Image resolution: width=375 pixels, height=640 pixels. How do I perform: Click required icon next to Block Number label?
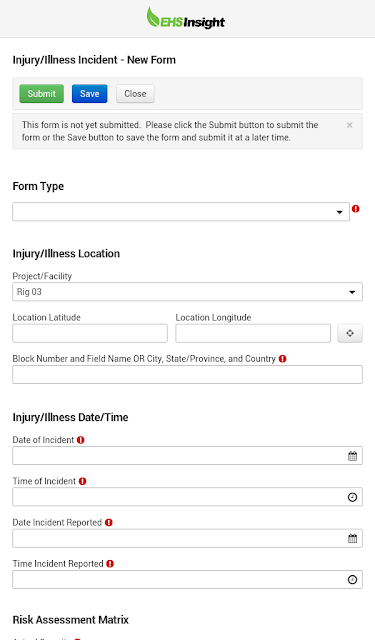click(282, 359)
